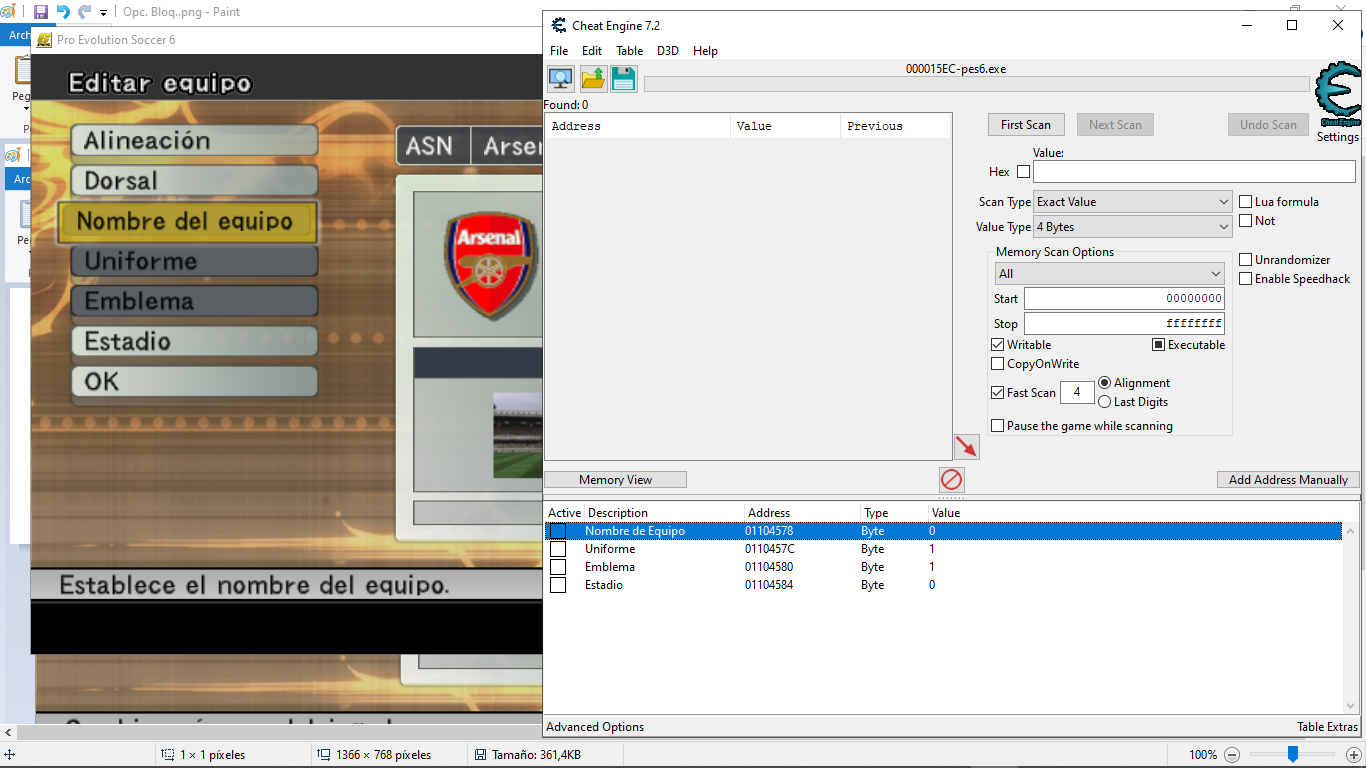Click the Next Scan button
Image resolution: width=1366 pixels, height=768 pixels.
pos(1115,125)
